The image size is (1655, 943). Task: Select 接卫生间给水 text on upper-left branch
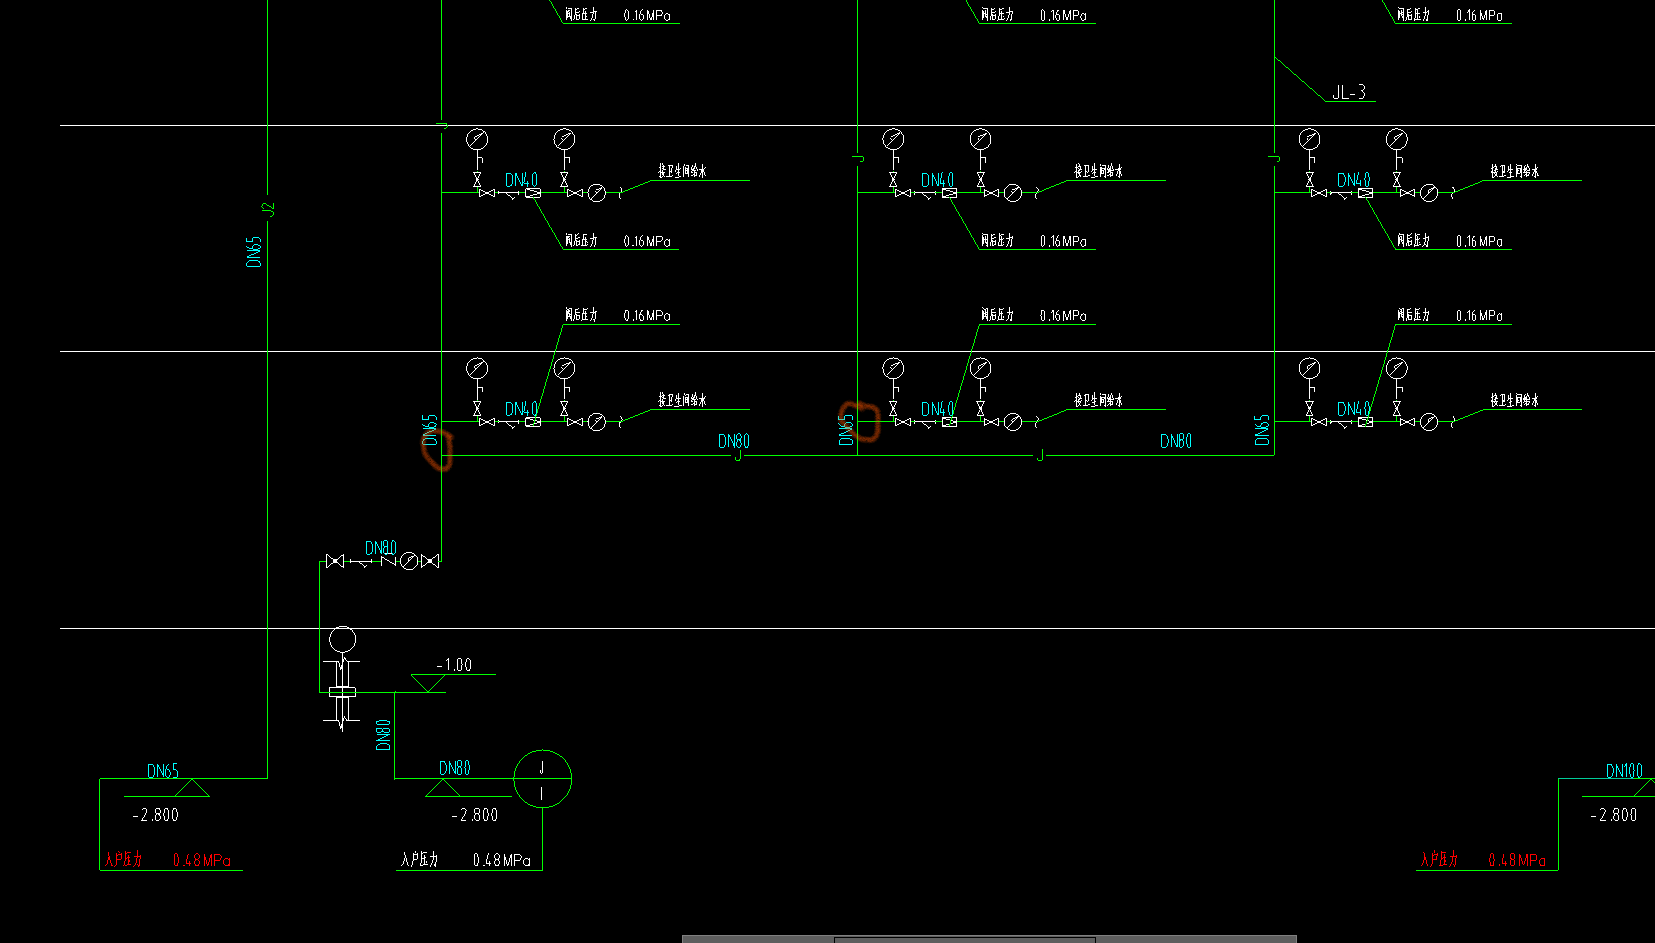(682, 171)
